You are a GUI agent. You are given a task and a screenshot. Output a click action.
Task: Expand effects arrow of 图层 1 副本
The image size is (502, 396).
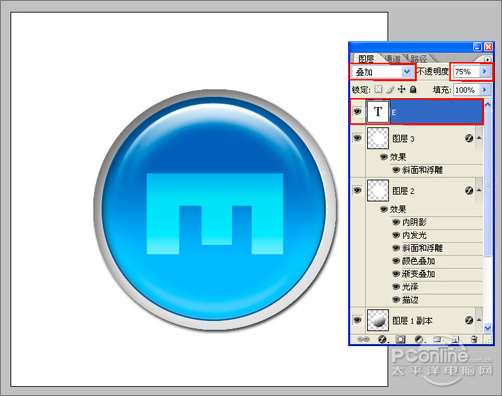click(479, 320)
